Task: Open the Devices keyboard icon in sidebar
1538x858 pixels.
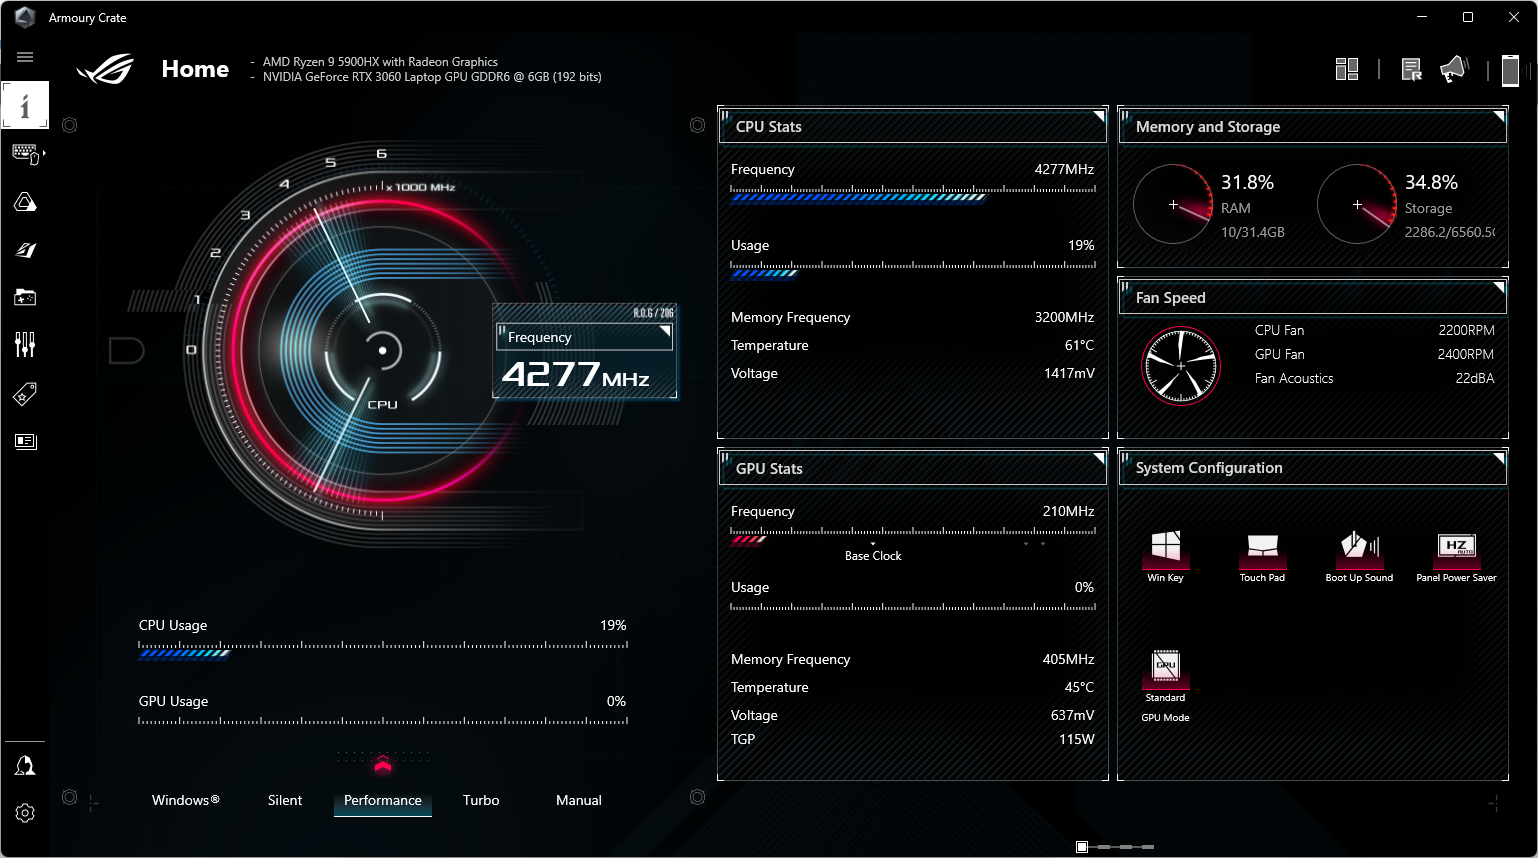Action: click(x=25, y=154)
